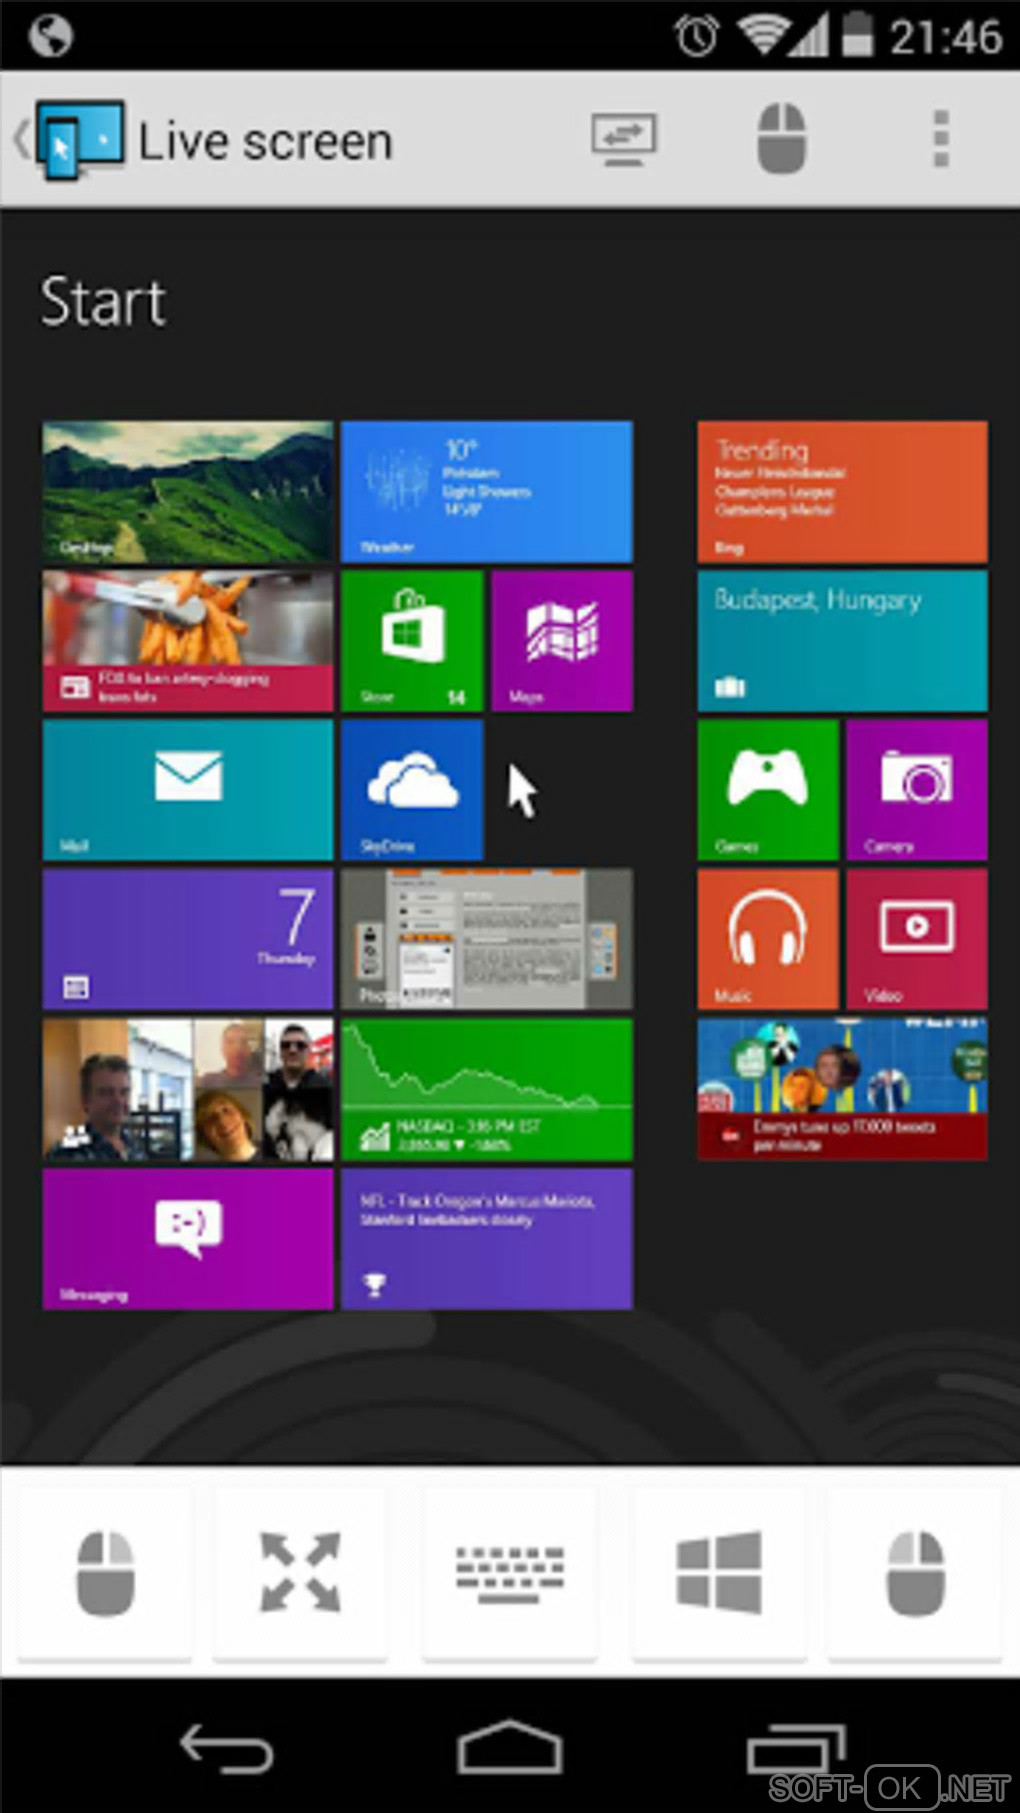
Task: Tap the Android home button
Action: [510, 1748]
